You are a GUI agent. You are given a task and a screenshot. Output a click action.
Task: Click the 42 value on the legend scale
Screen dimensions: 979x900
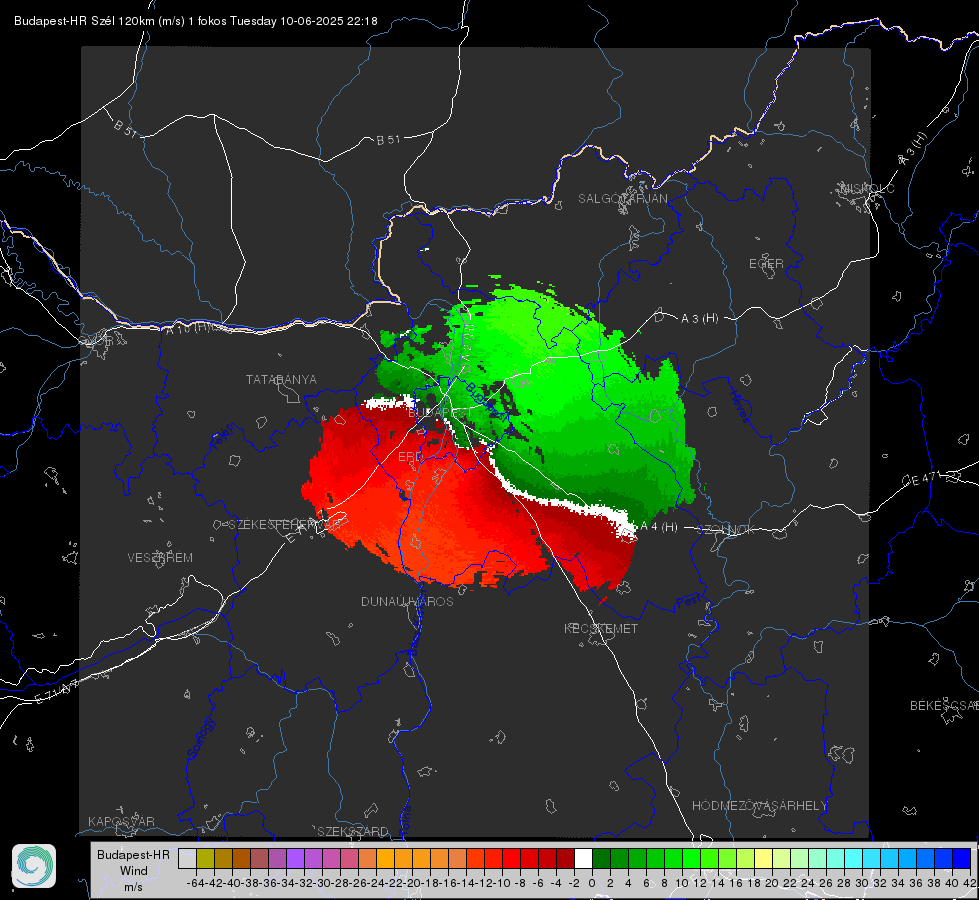(970, 883)
